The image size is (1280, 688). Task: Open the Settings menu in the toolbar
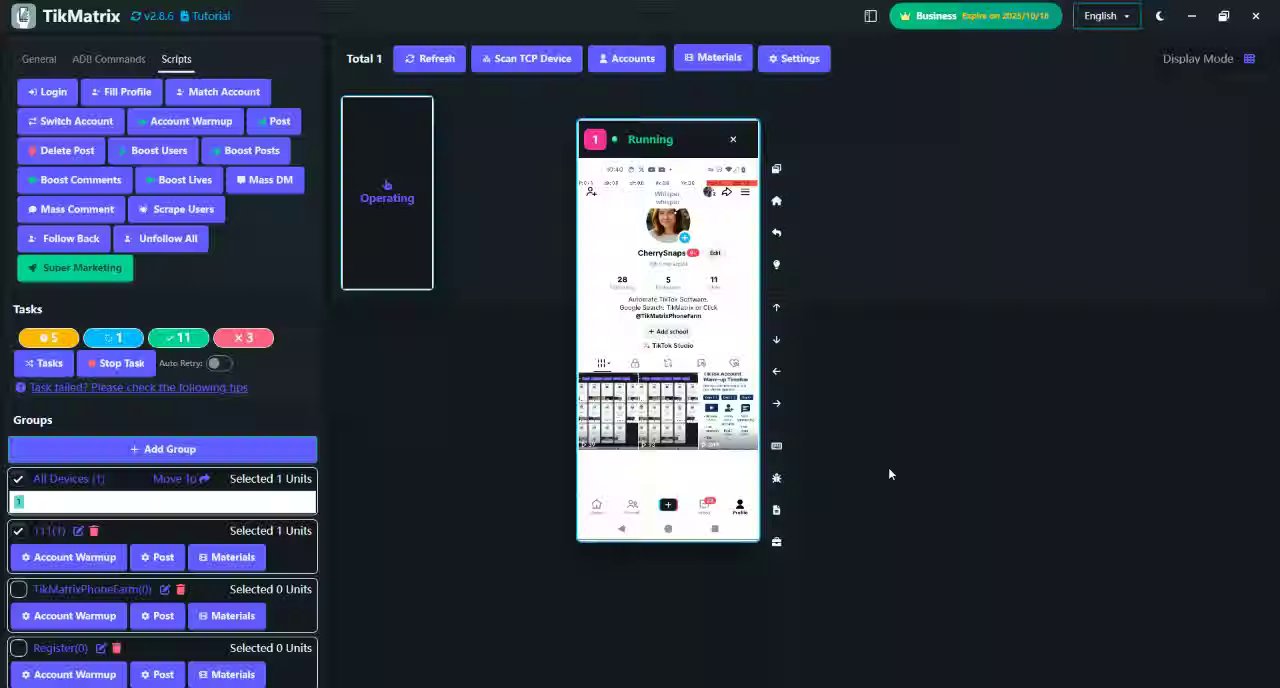click(794, 59)
